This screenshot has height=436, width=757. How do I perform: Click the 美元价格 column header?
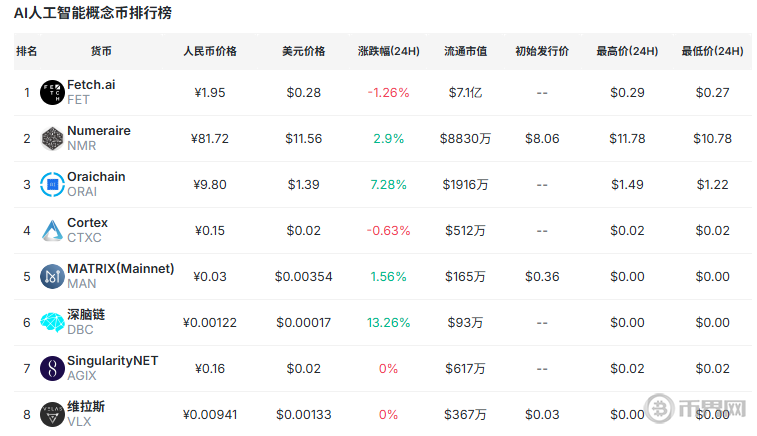click(x=304, y=51)
